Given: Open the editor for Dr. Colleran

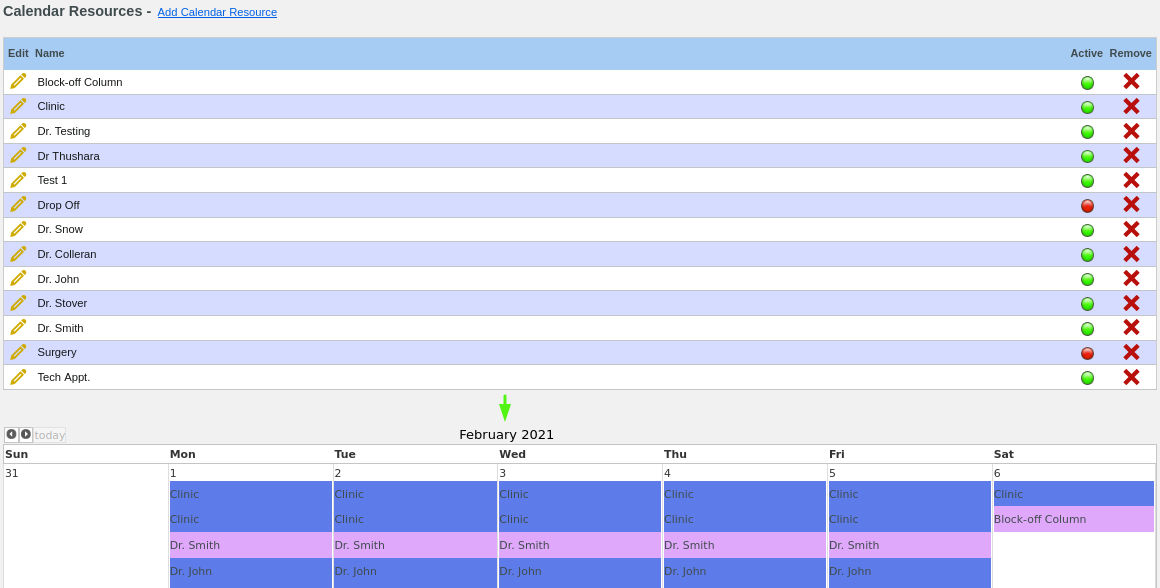Looking at the screenshot, I should point(18,254).
